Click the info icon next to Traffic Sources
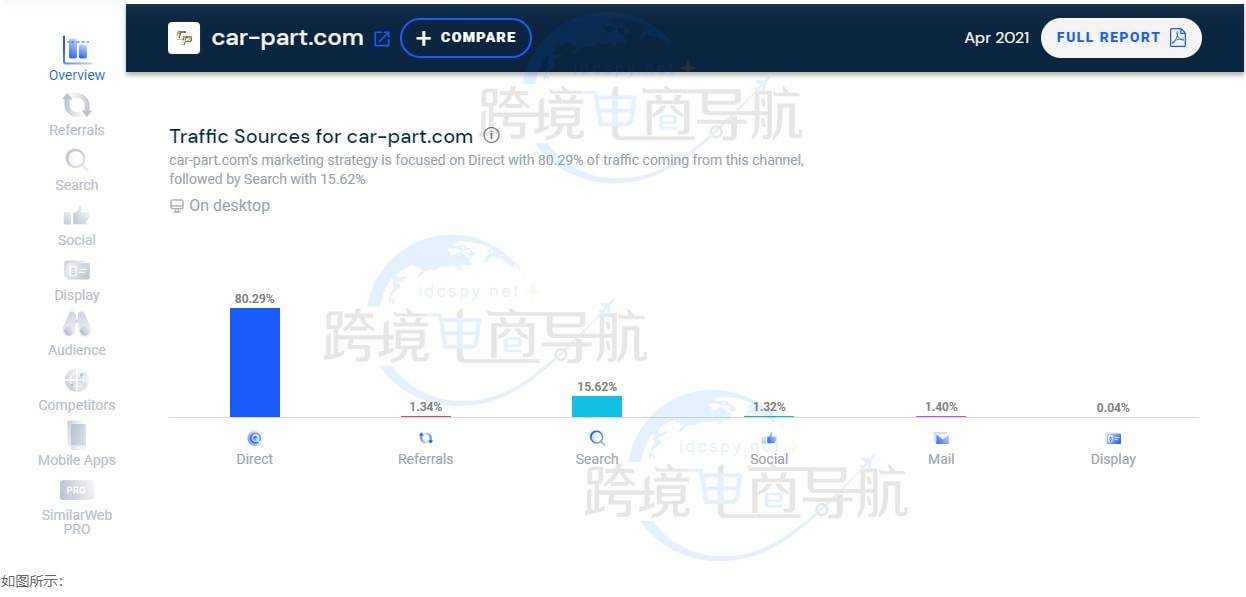Viewport: 1246px width, 597px height. [491, 136]
